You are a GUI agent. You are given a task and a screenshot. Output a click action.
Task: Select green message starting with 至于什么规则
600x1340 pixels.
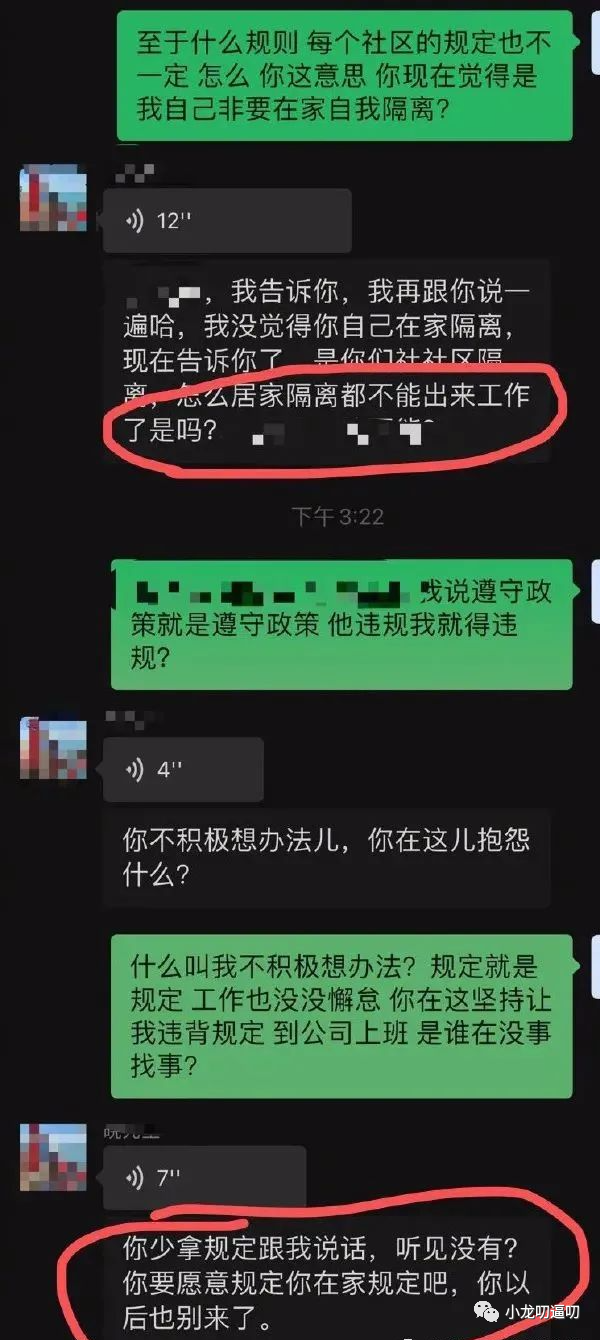tap(343, 76)
